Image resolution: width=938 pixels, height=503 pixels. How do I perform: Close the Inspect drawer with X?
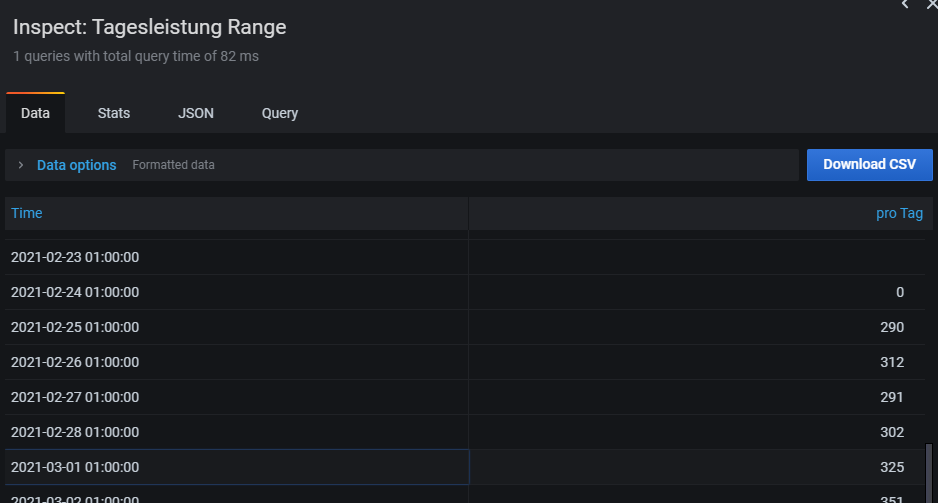(x=931, y=5)
